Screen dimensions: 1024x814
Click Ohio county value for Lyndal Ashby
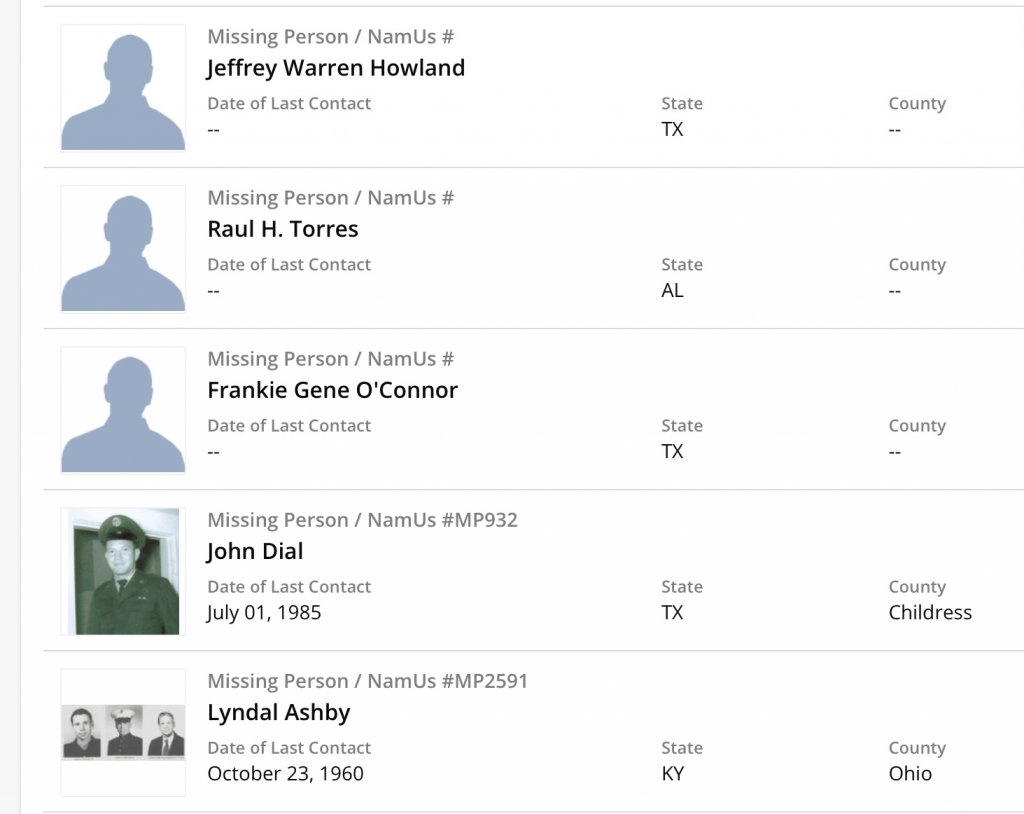910,773
